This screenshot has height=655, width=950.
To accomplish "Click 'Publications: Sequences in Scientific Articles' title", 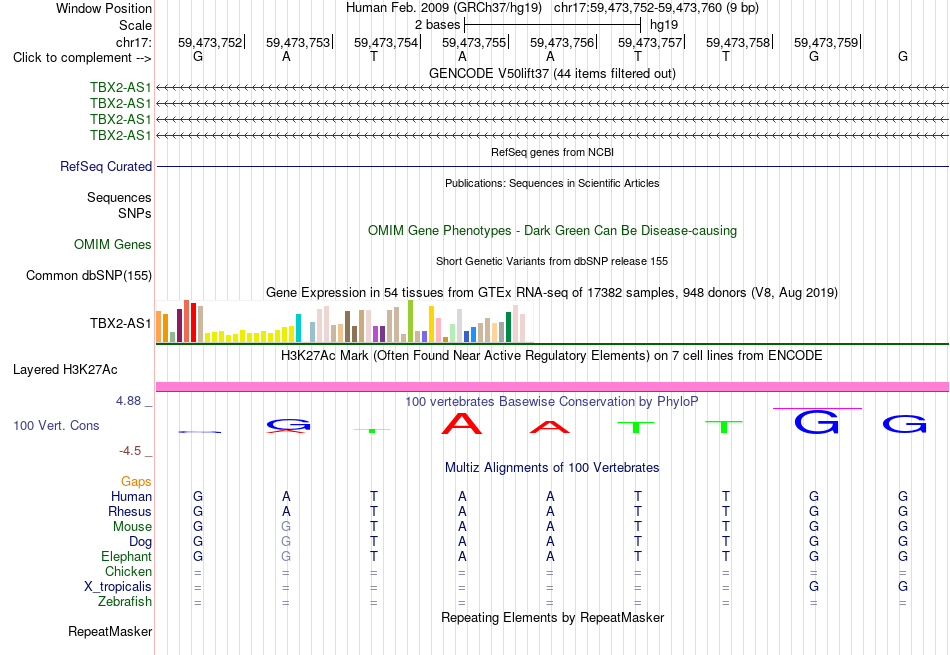I will (552, 183).
